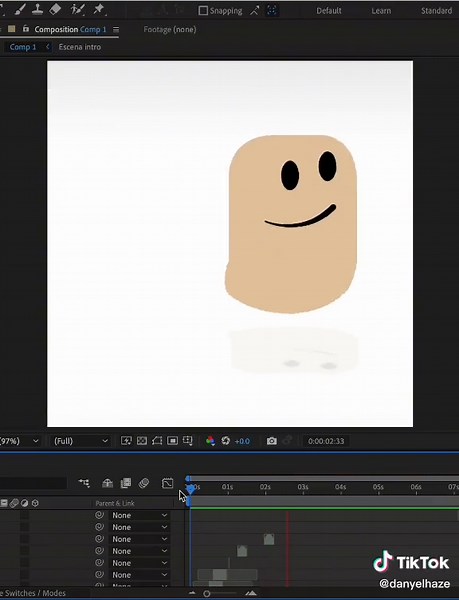Adjust the +0.0 exposure value
This screenshot has width=459, height=600.
pos(242,441)
